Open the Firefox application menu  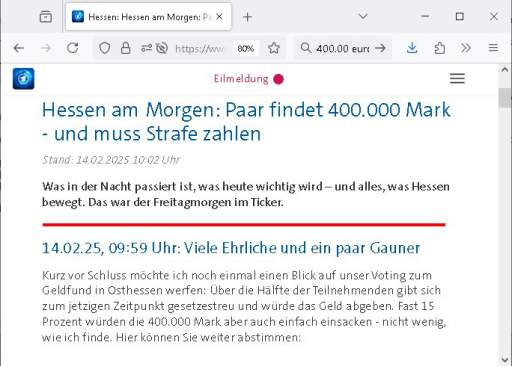click(x=493, y=48)
